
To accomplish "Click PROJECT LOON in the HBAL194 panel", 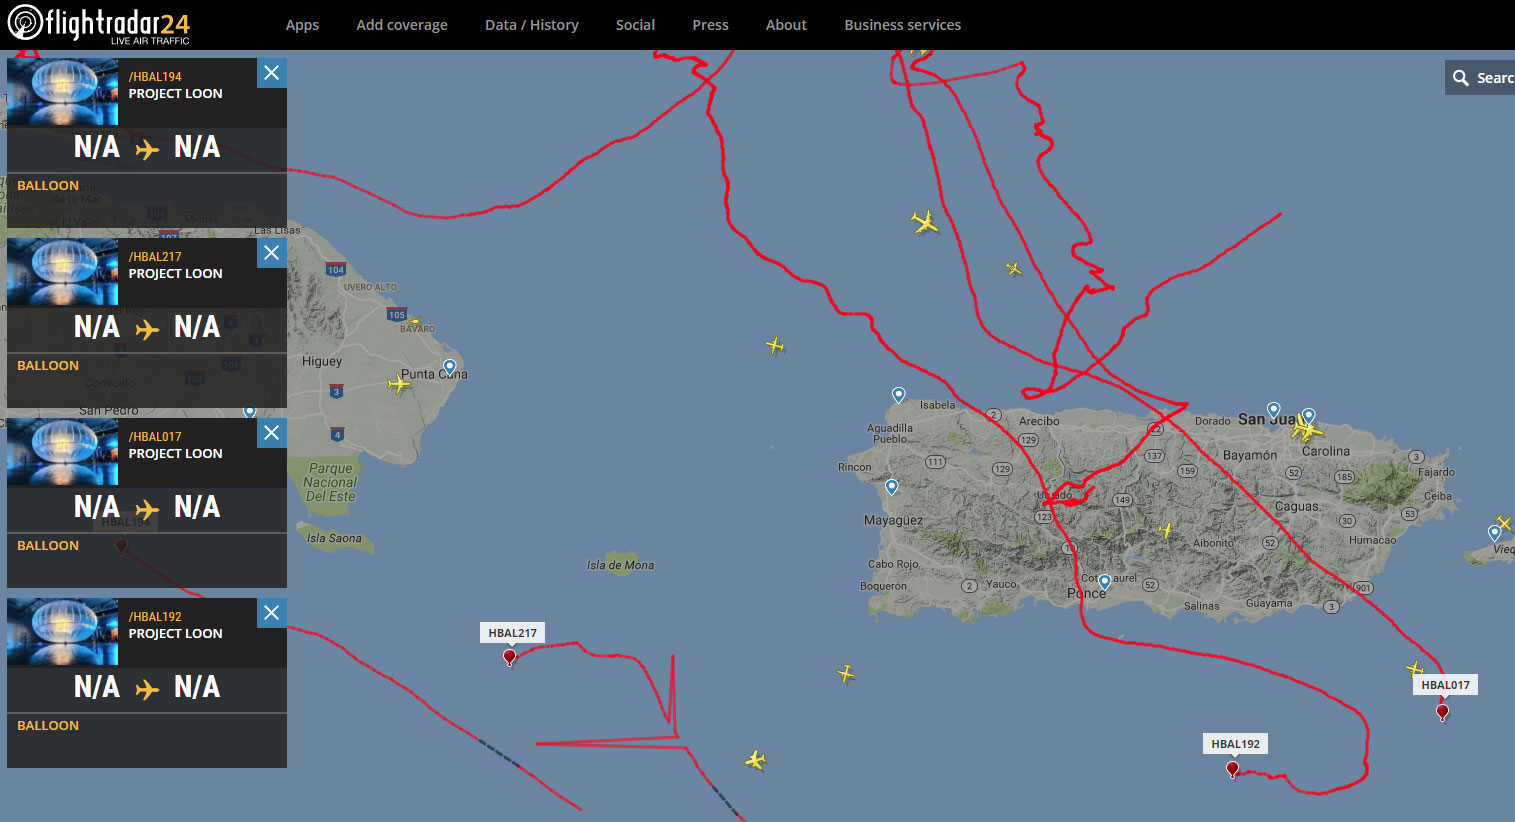I will [x=176, y=94].
